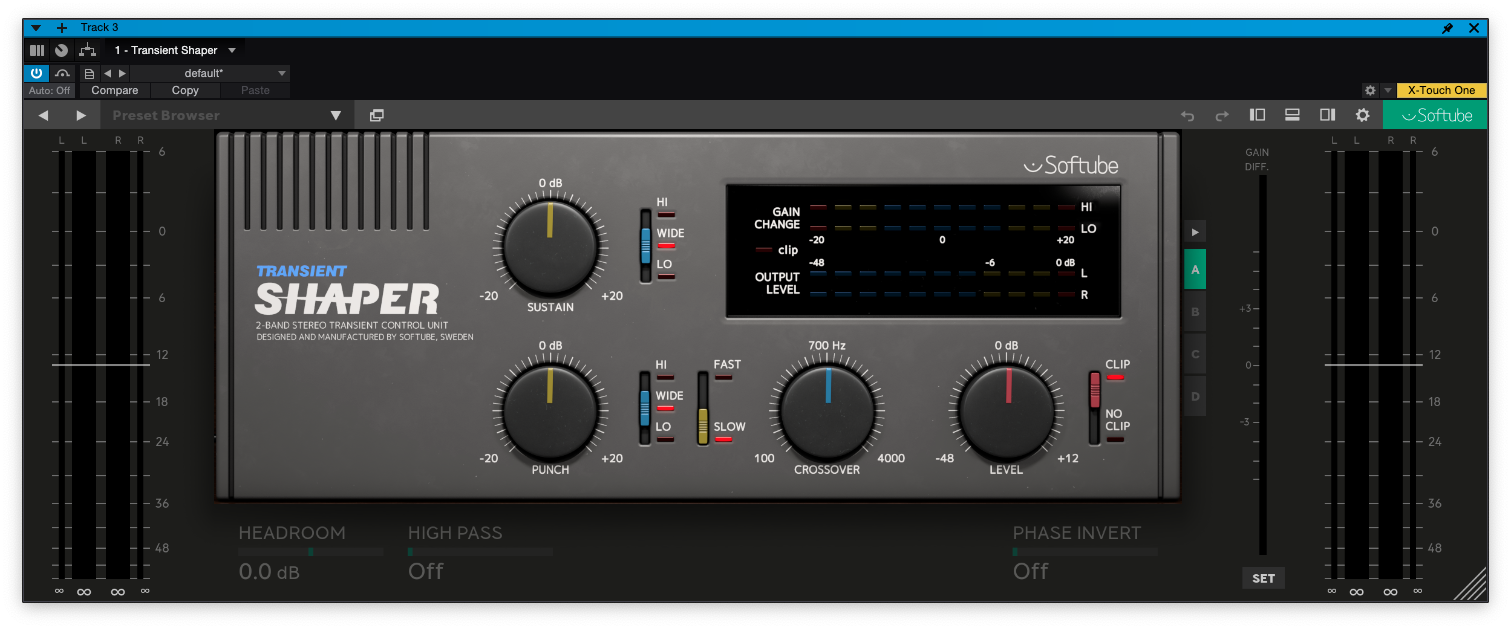Click the SET gain difference button

[1263, 578]
